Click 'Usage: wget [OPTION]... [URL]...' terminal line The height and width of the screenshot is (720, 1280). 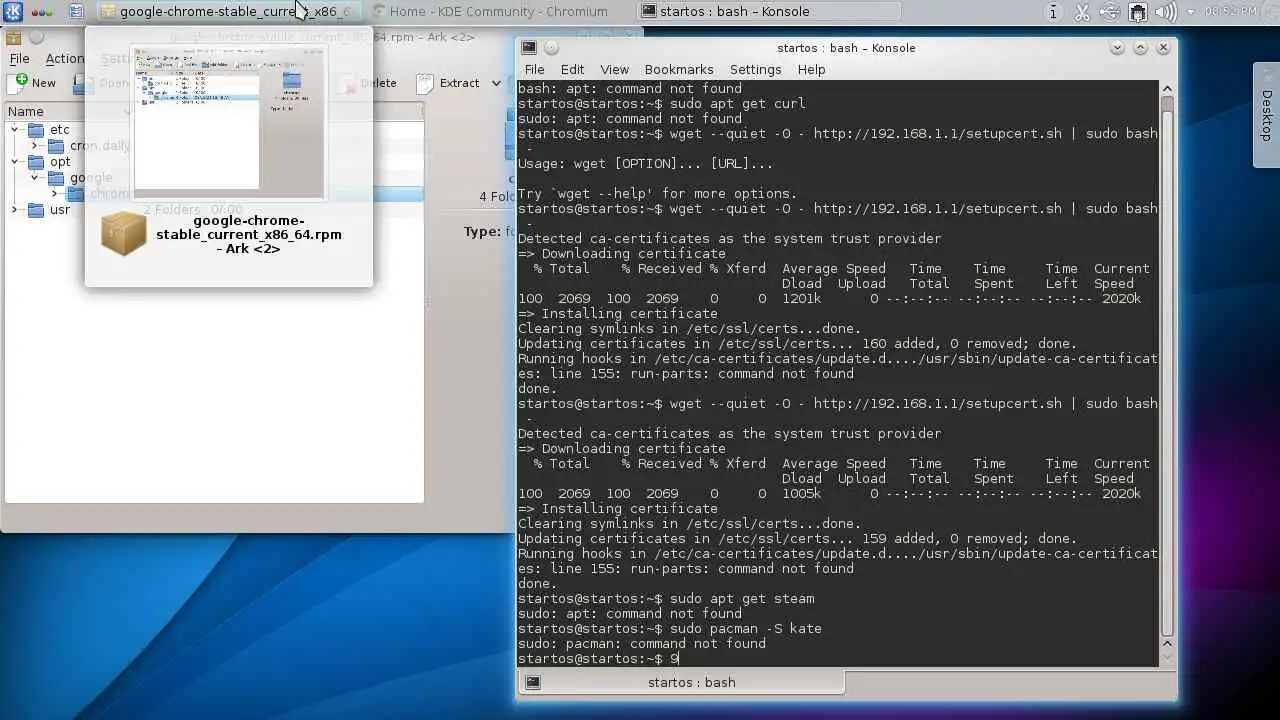645,164
